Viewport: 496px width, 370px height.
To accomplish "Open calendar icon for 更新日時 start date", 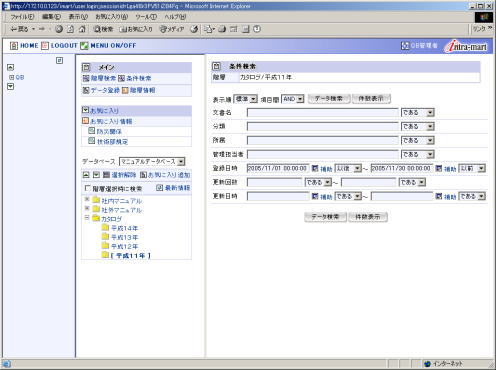I will pyautogui.click(x=315, y=196).
